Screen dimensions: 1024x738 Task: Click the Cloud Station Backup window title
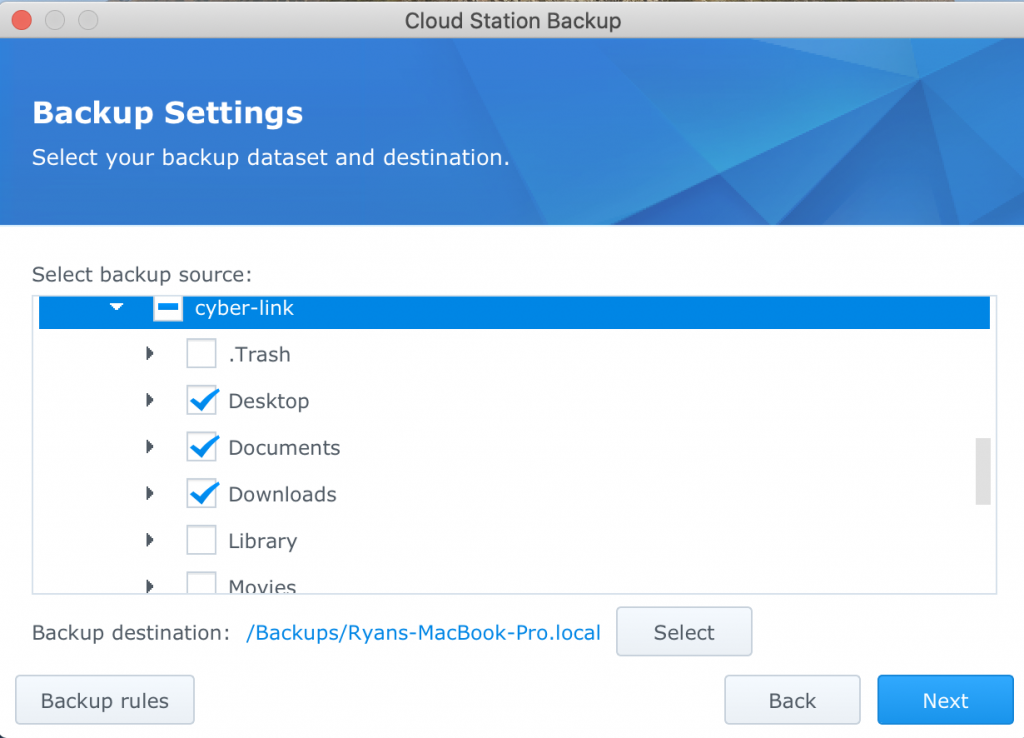click(513, 21)
